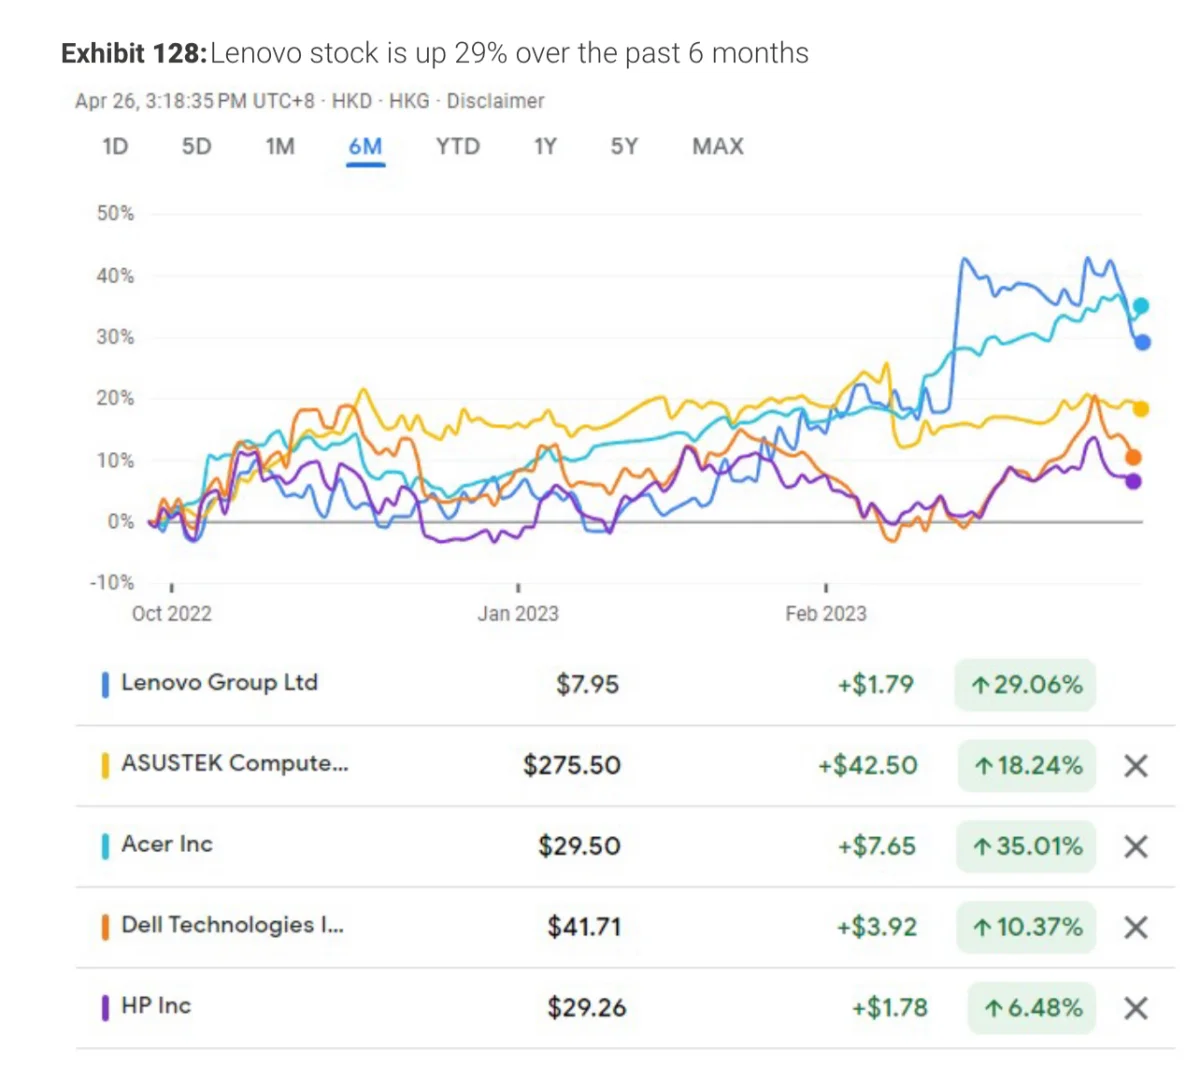Click the 6M time range tab
Screen dimensions: 1200x1080
[365, 147]
